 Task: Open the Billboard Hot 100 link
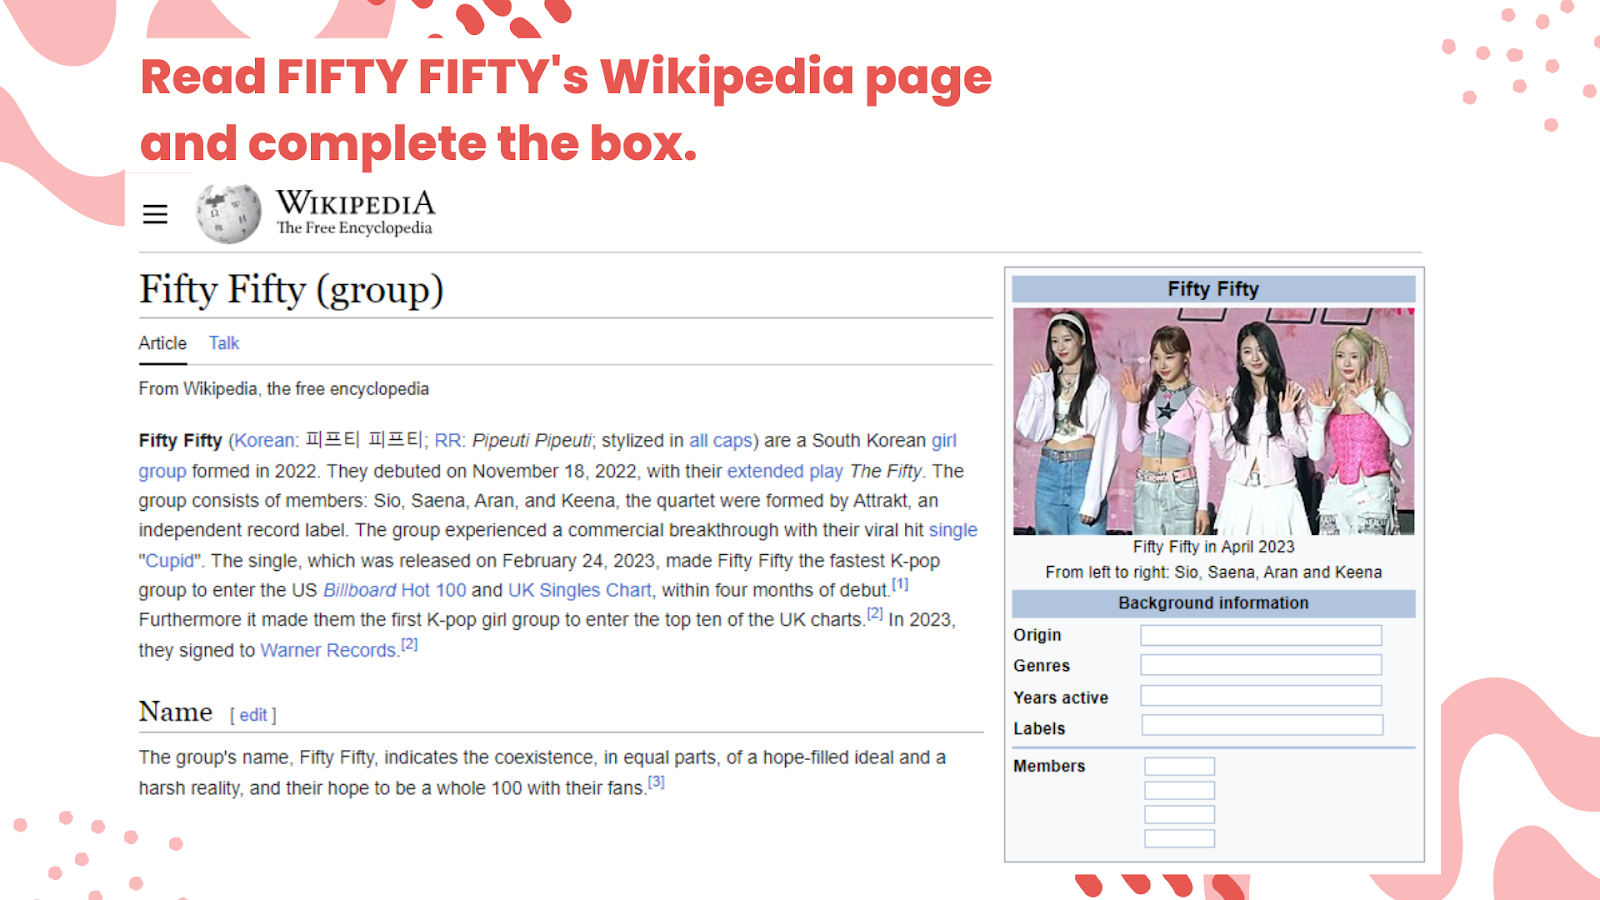pyautogui.click(x=394, y=590)
